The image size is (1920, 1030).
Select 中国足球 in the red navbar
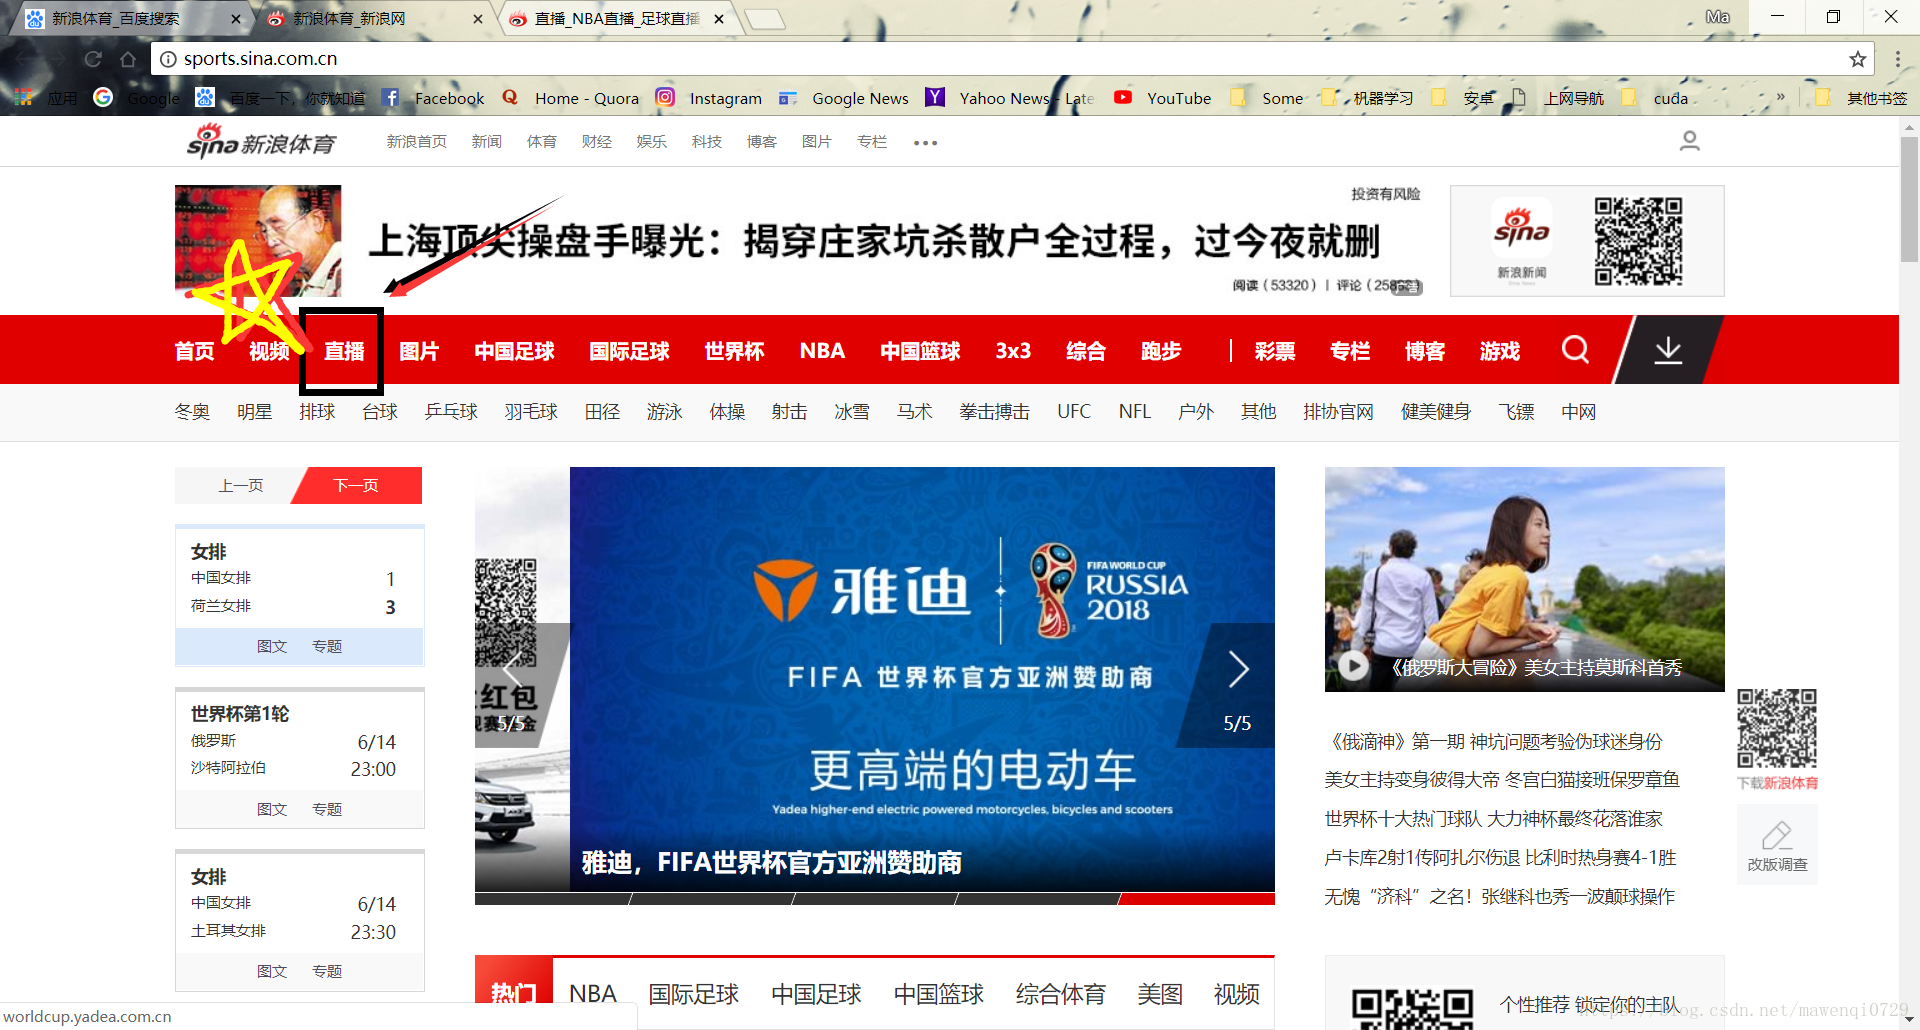click(x=514, y=351)
